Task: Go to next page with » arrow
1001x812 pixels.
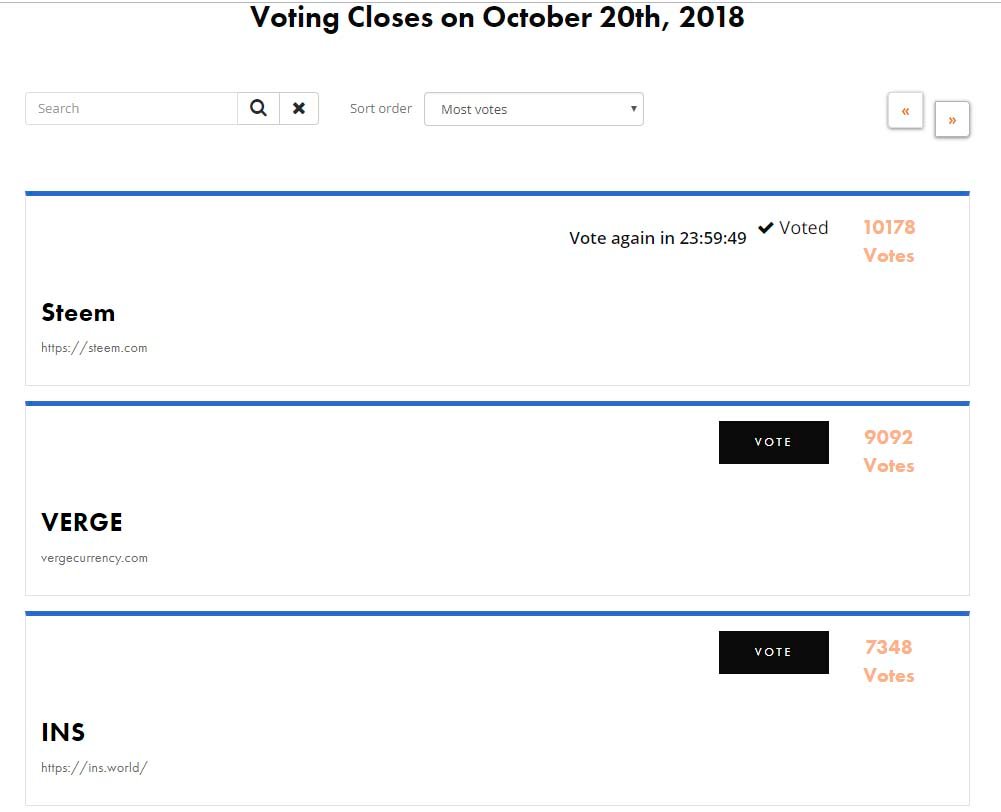Action: coord(952,120)
